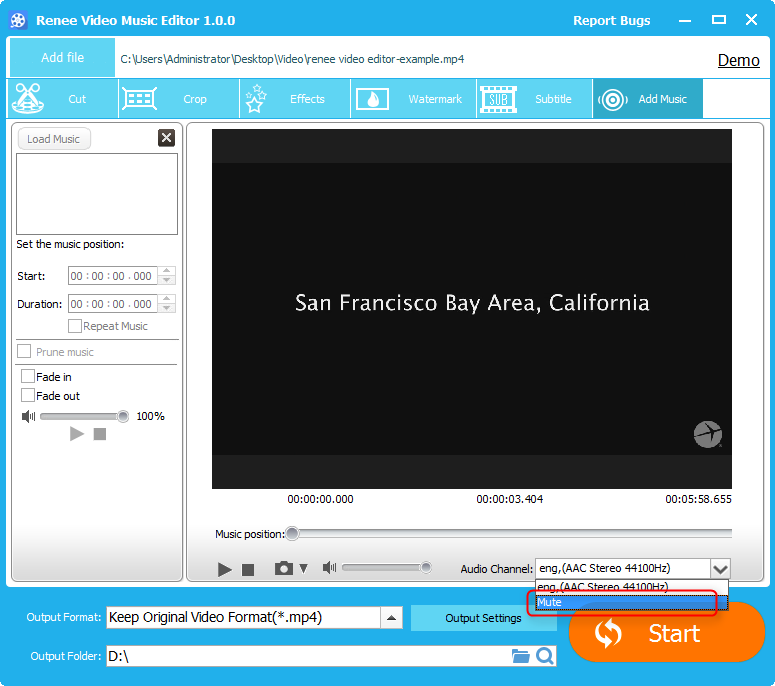Enable the Fade out checkbox
Screen dimensions: 775x686
(28, 396)
